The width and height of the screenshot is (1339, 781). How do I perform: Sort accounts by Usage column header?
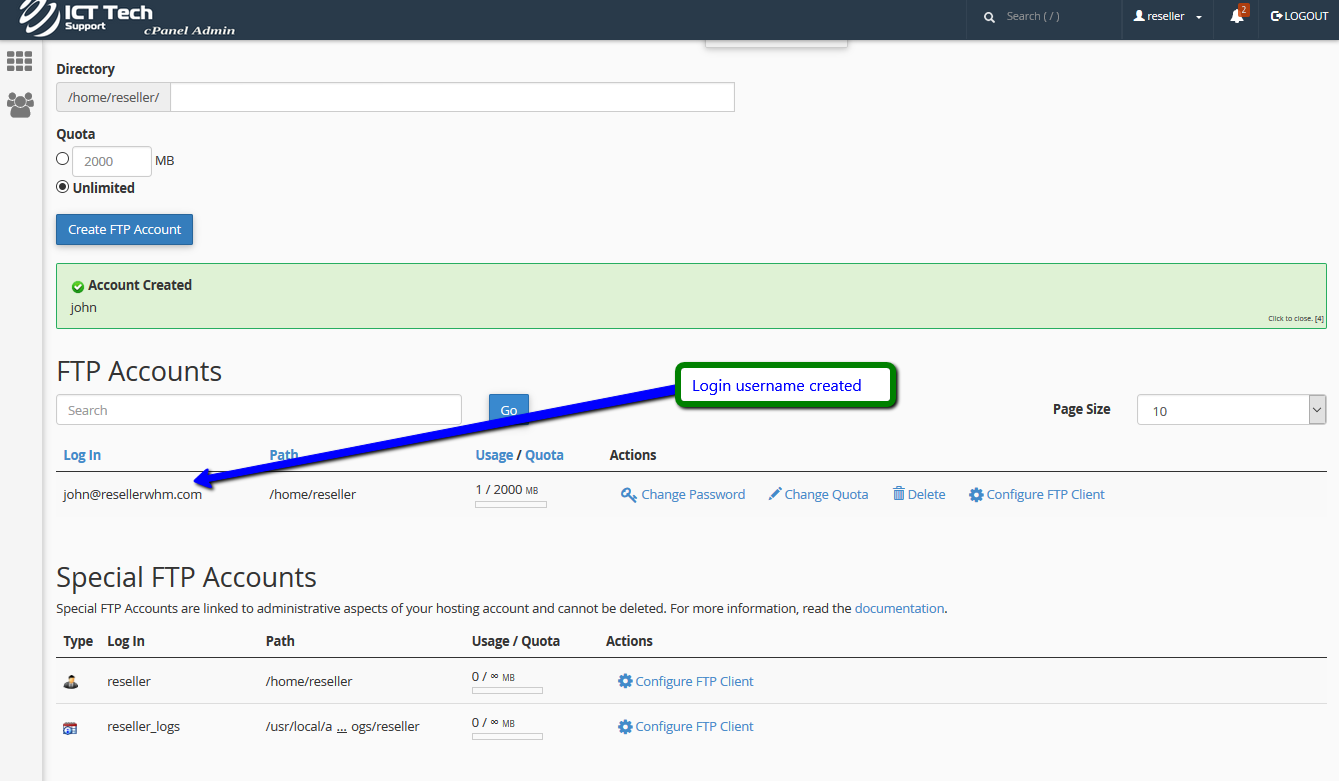click(494, 455)
